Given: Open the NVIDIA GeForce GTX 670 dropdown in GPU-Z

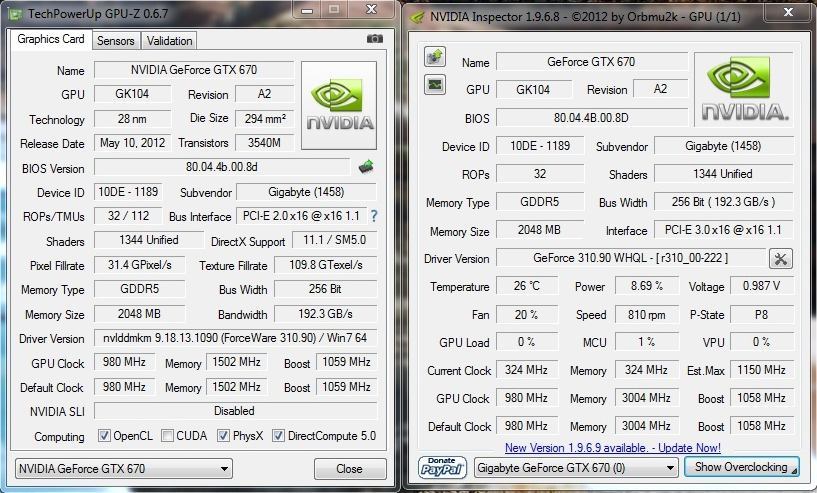Looking at the screenshot, I should tap(124, 469).
